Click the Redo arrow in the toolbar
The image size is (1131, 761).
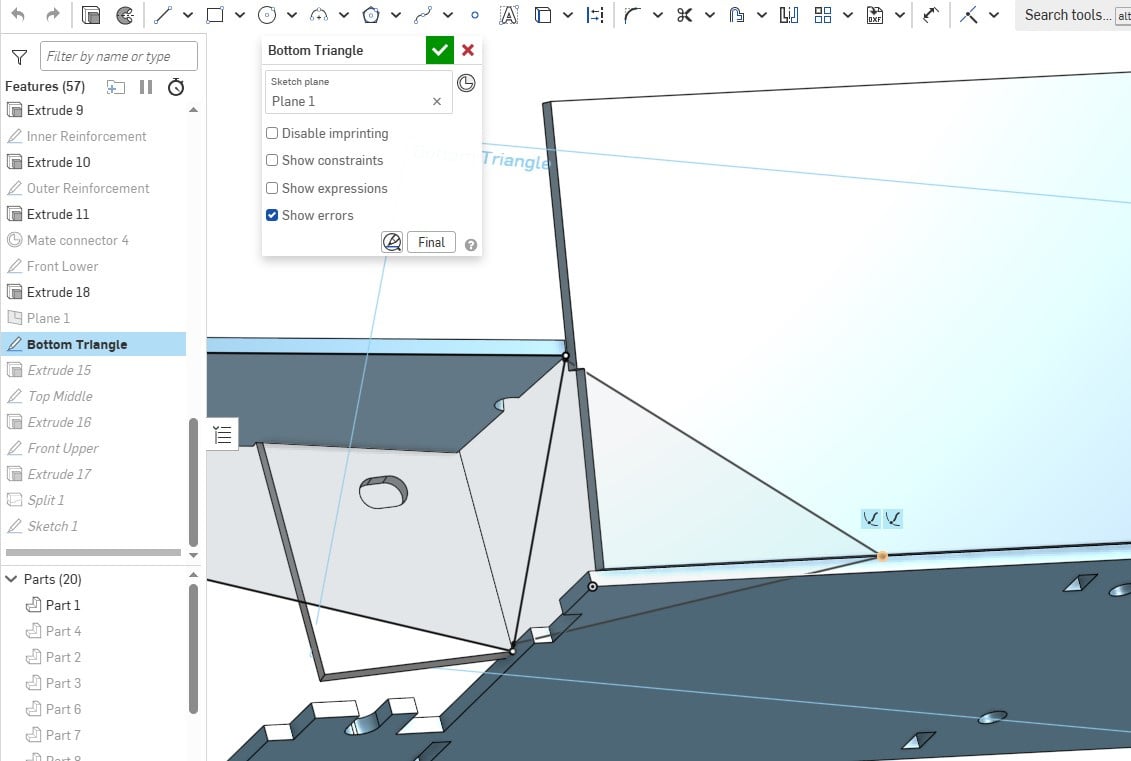(52, 14)
